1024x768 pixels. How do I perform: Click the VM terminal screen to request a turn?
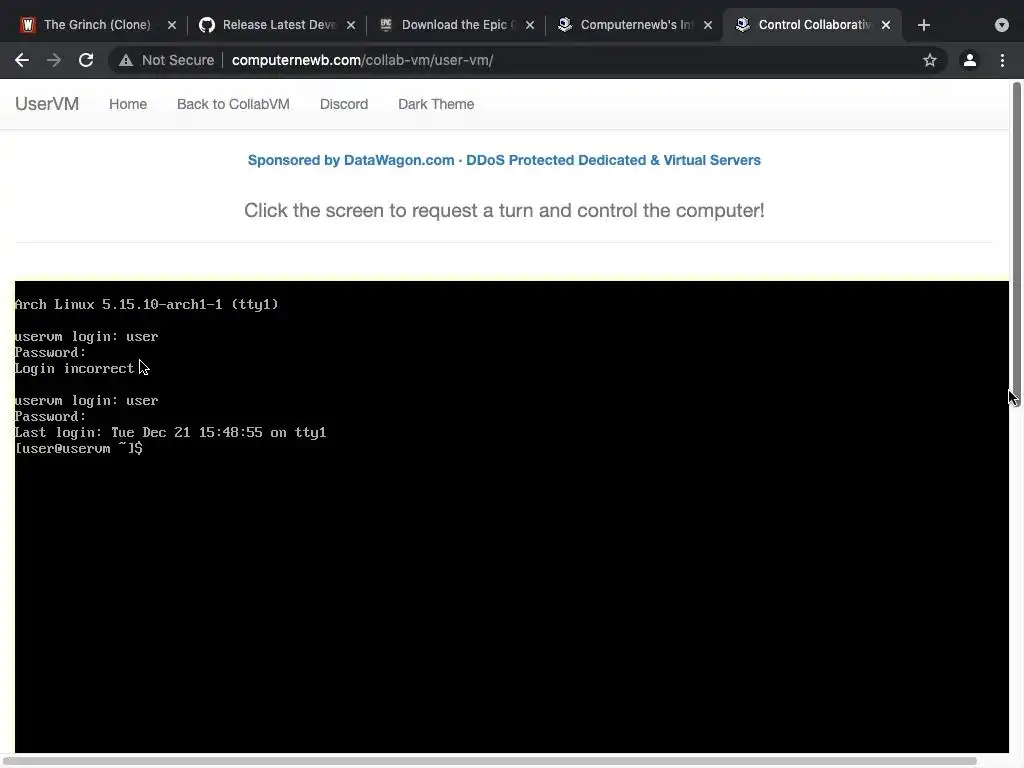point(512,517)
